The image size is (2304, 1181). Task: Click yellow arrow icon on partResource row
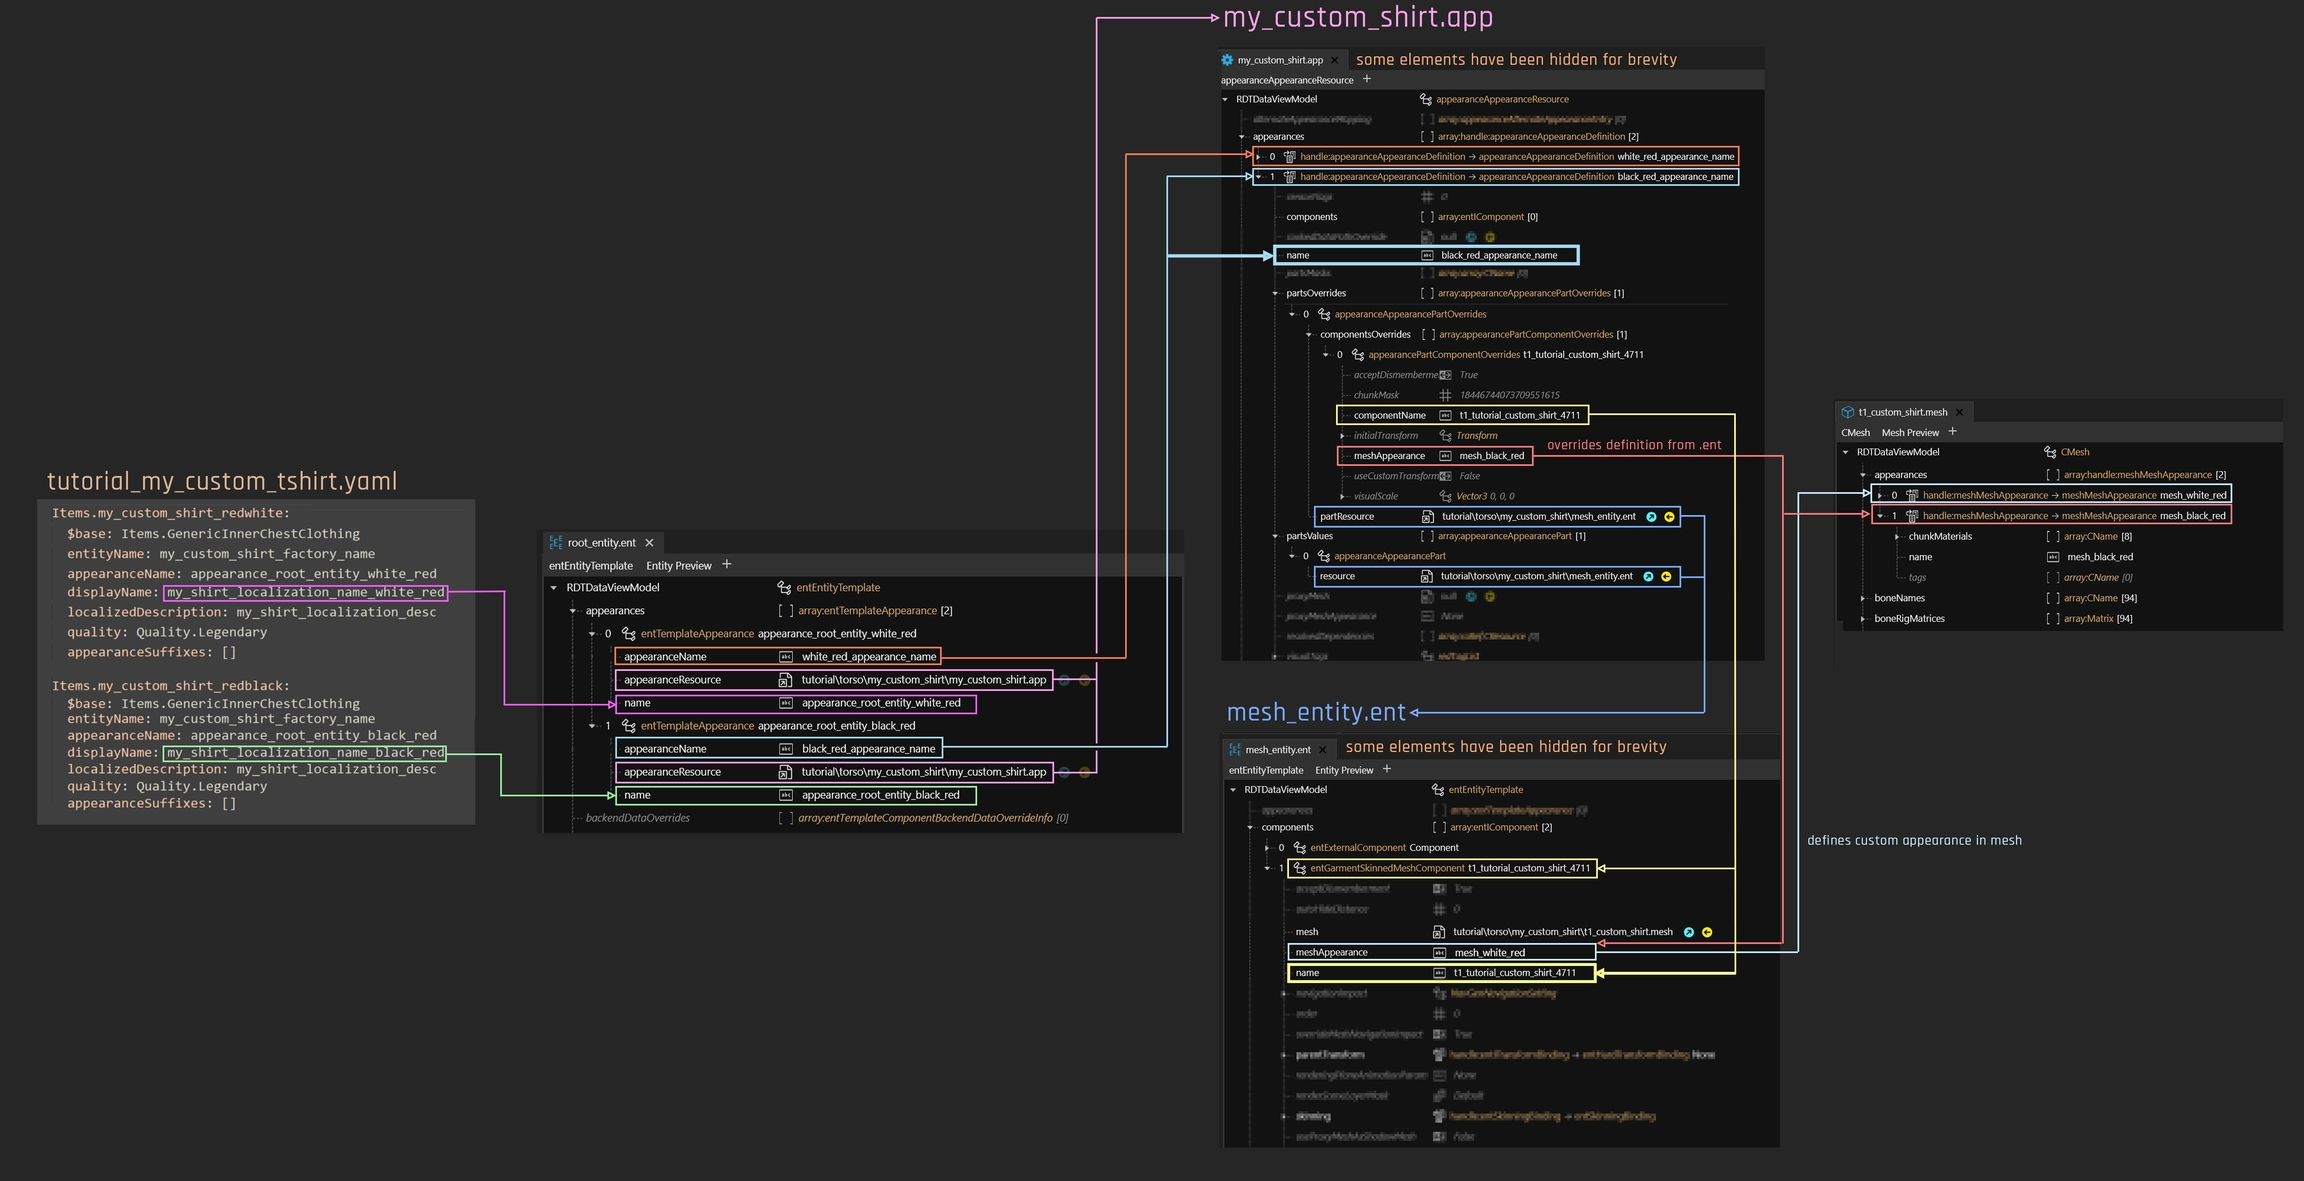tap(1669, 517)
